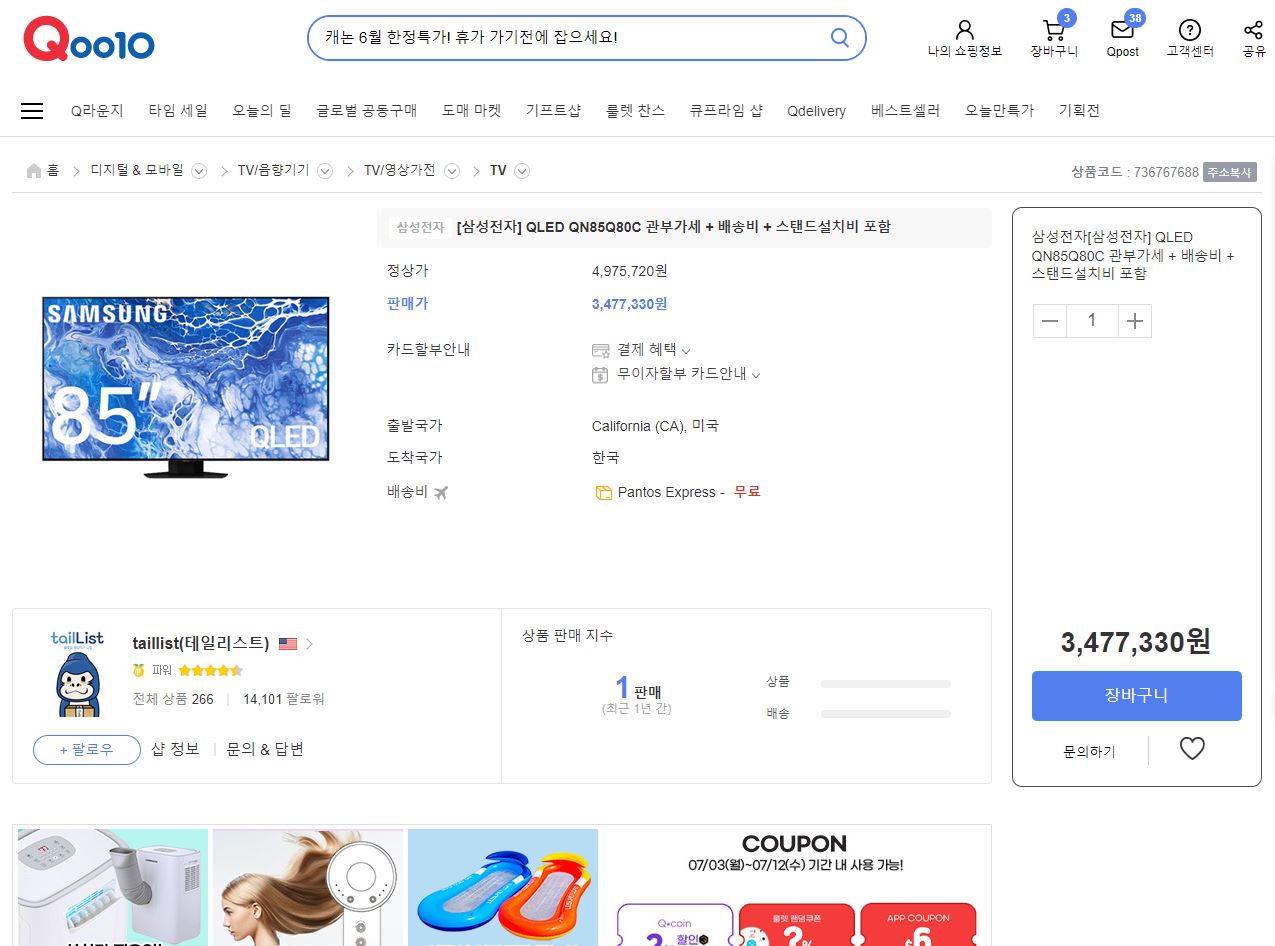Open 베스트셀러 menu

905,111
